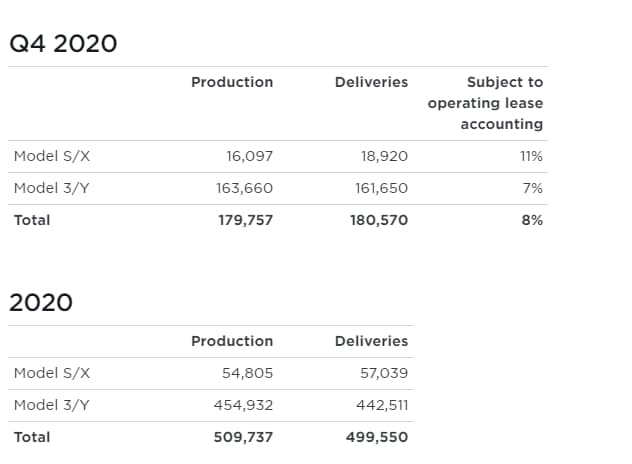Image resolution: width=632 pixels, height=464 pixels.
Task: Click the full-year Model 3/Y deliveries value 442,511
Action: (383, 405)
